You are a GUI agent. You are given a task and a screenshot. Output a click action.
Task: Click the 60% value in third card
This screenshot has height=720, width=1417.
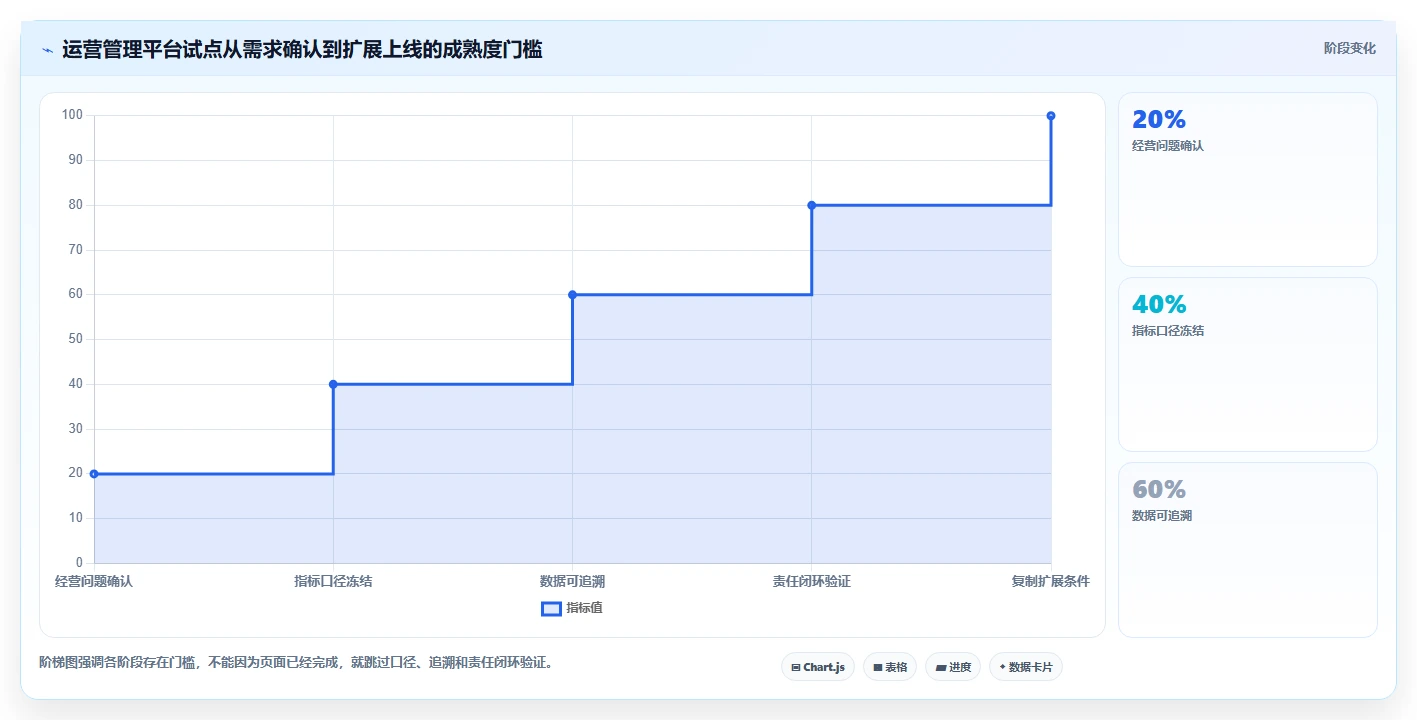coord(1159,490)
